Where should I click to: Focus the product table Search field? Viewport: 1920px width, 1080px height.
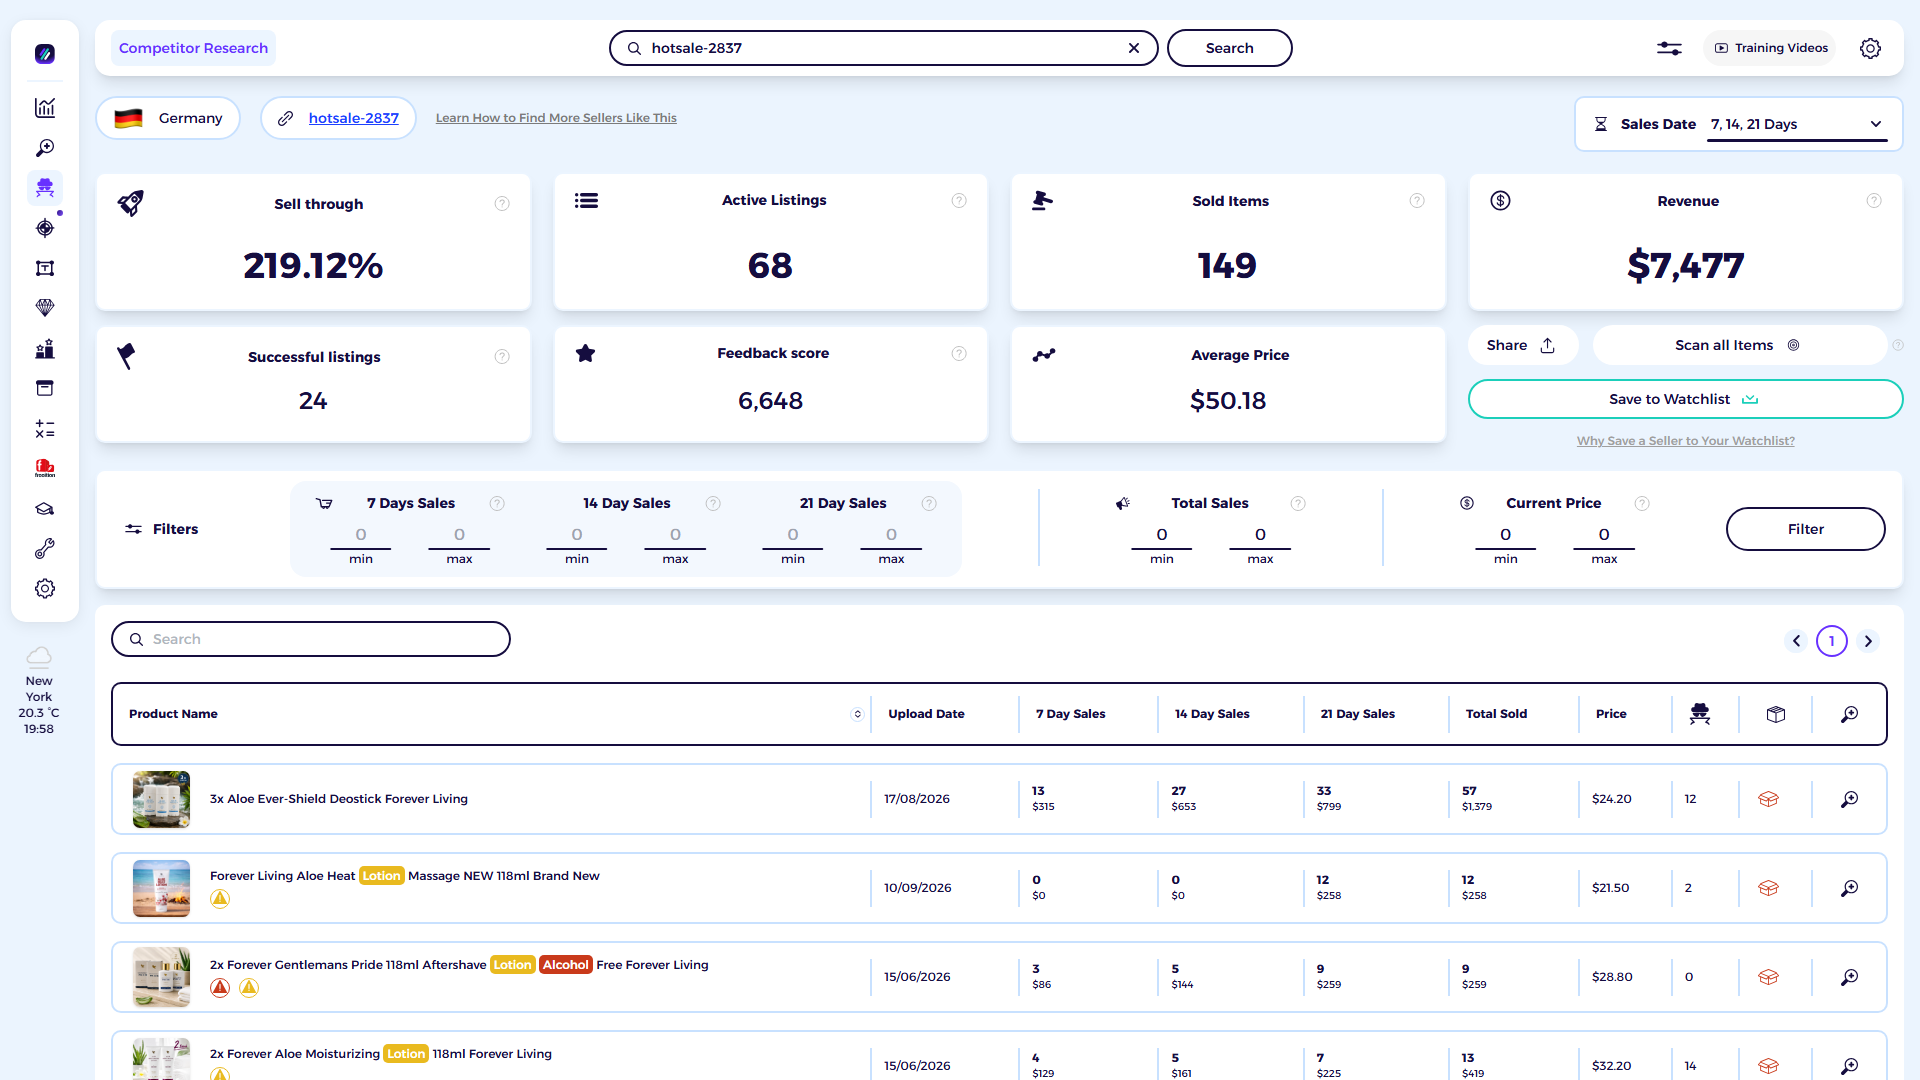[311, 639]
